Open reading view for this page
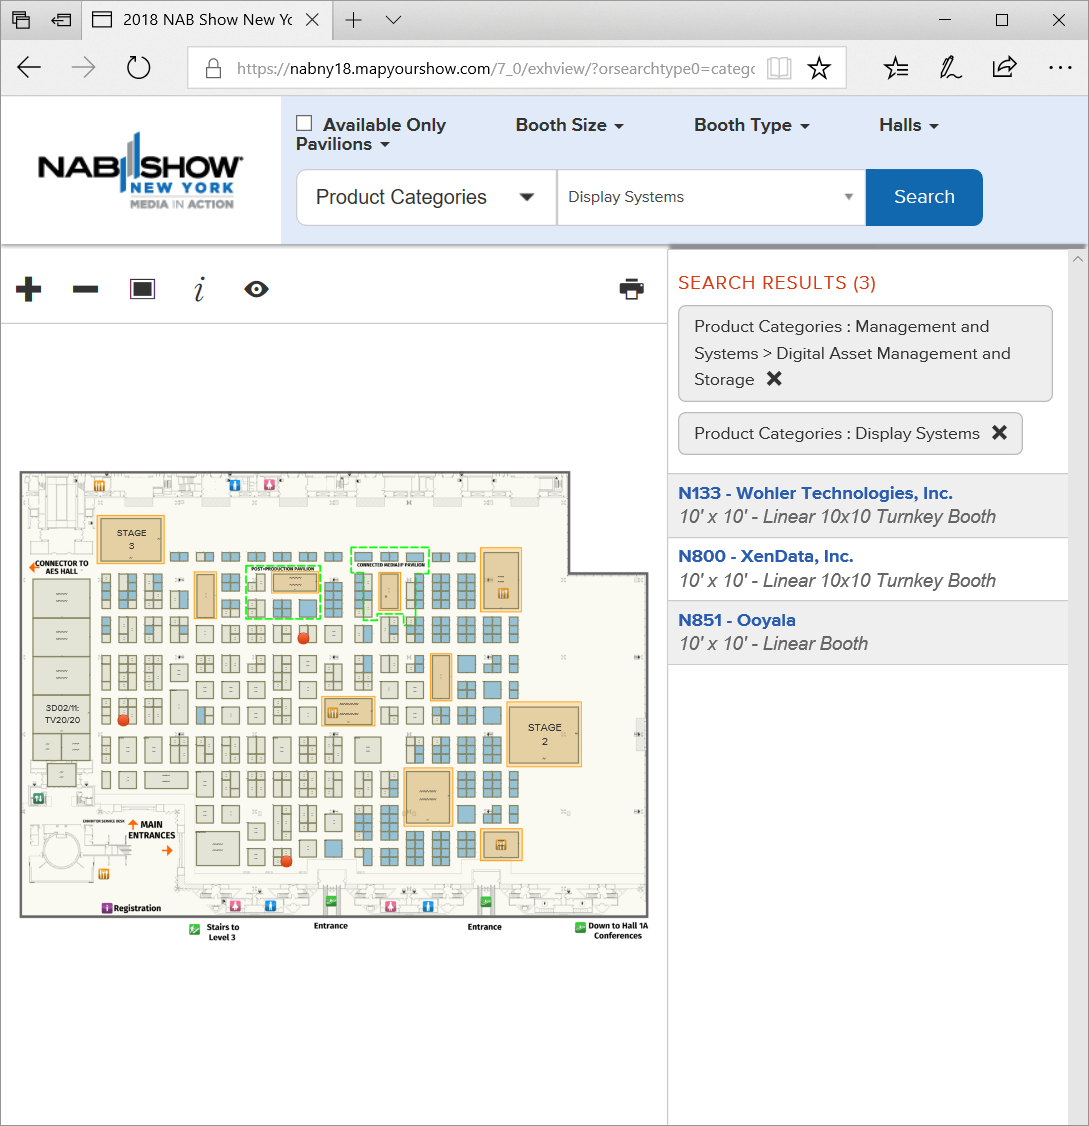This screenshot has width=1089, height=1126. pos(779,68)
